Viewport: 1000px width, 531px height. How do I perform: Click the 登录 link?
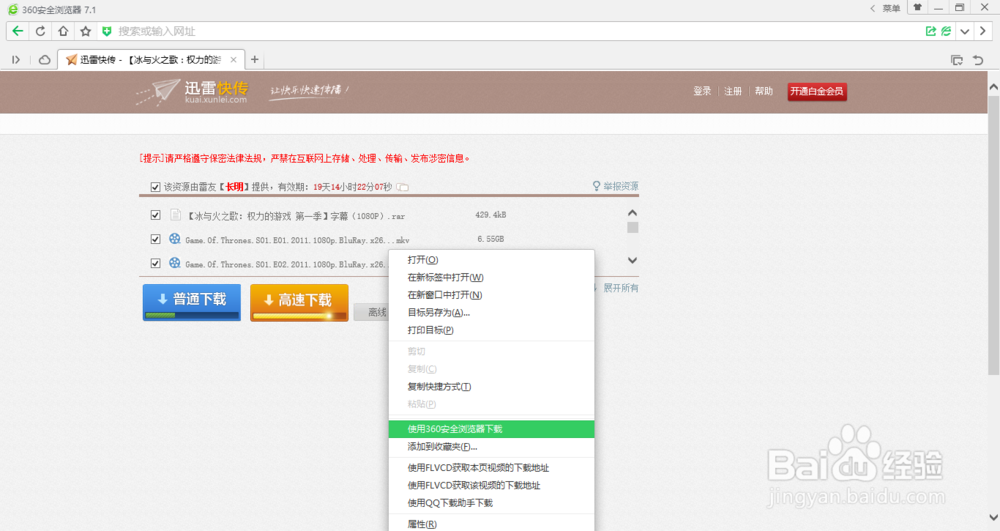point(702,91)
